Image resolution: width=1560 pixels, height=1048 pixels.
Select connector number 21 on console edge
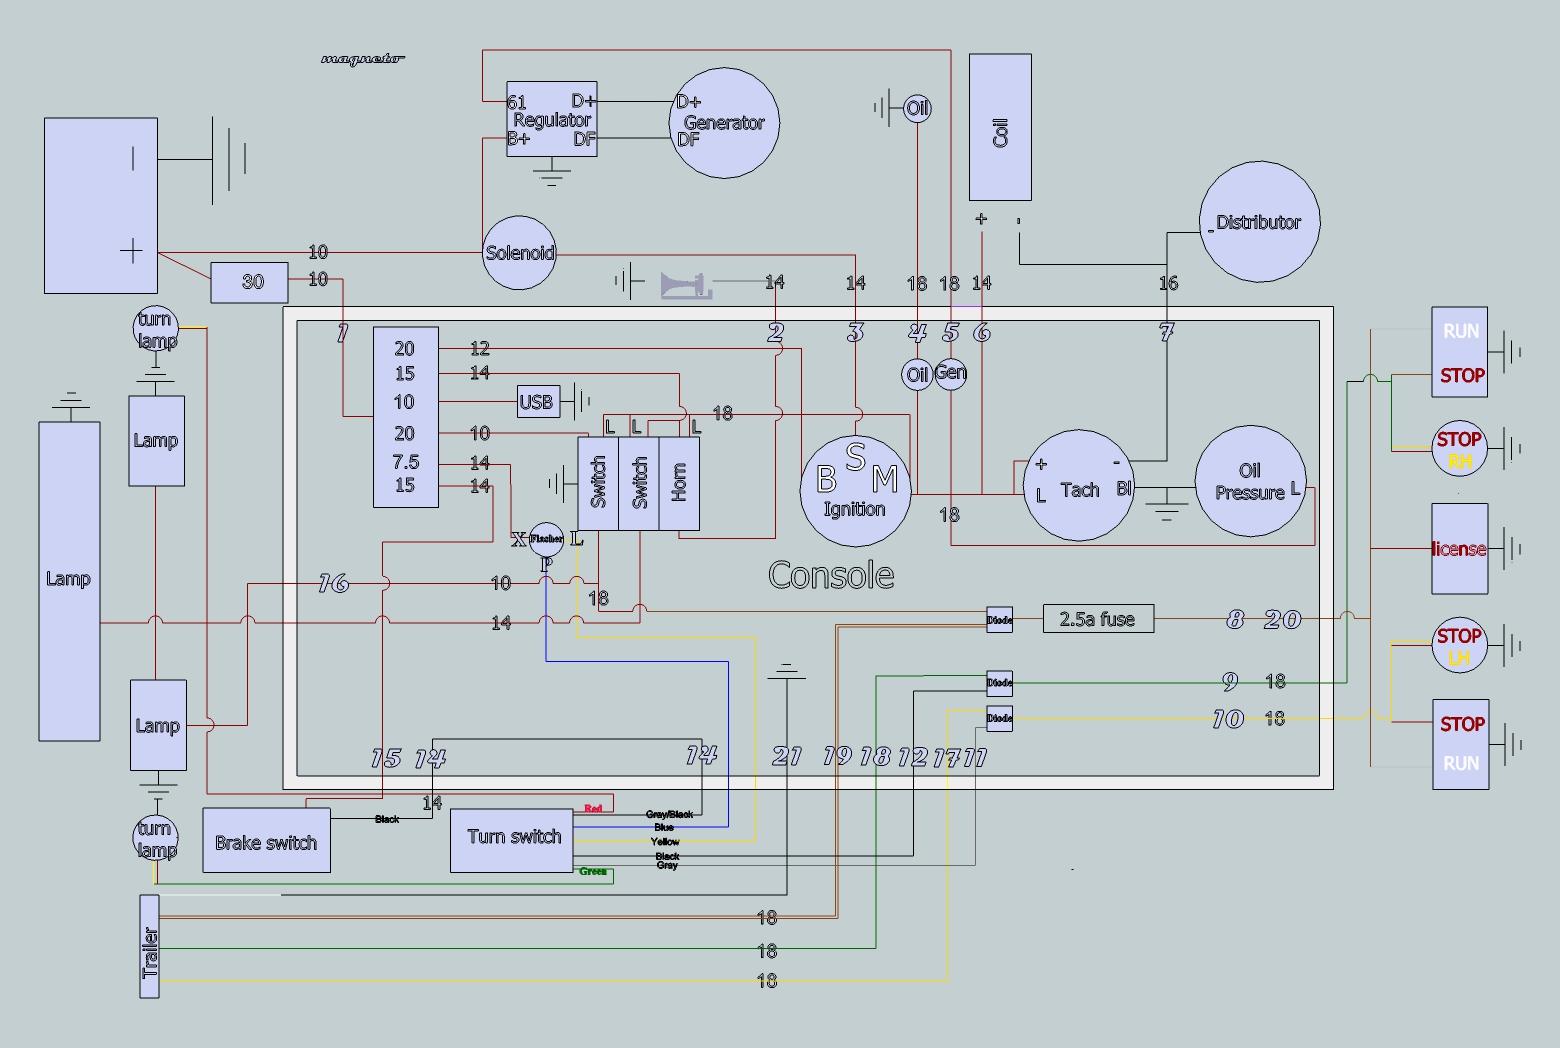click(787, 757)
